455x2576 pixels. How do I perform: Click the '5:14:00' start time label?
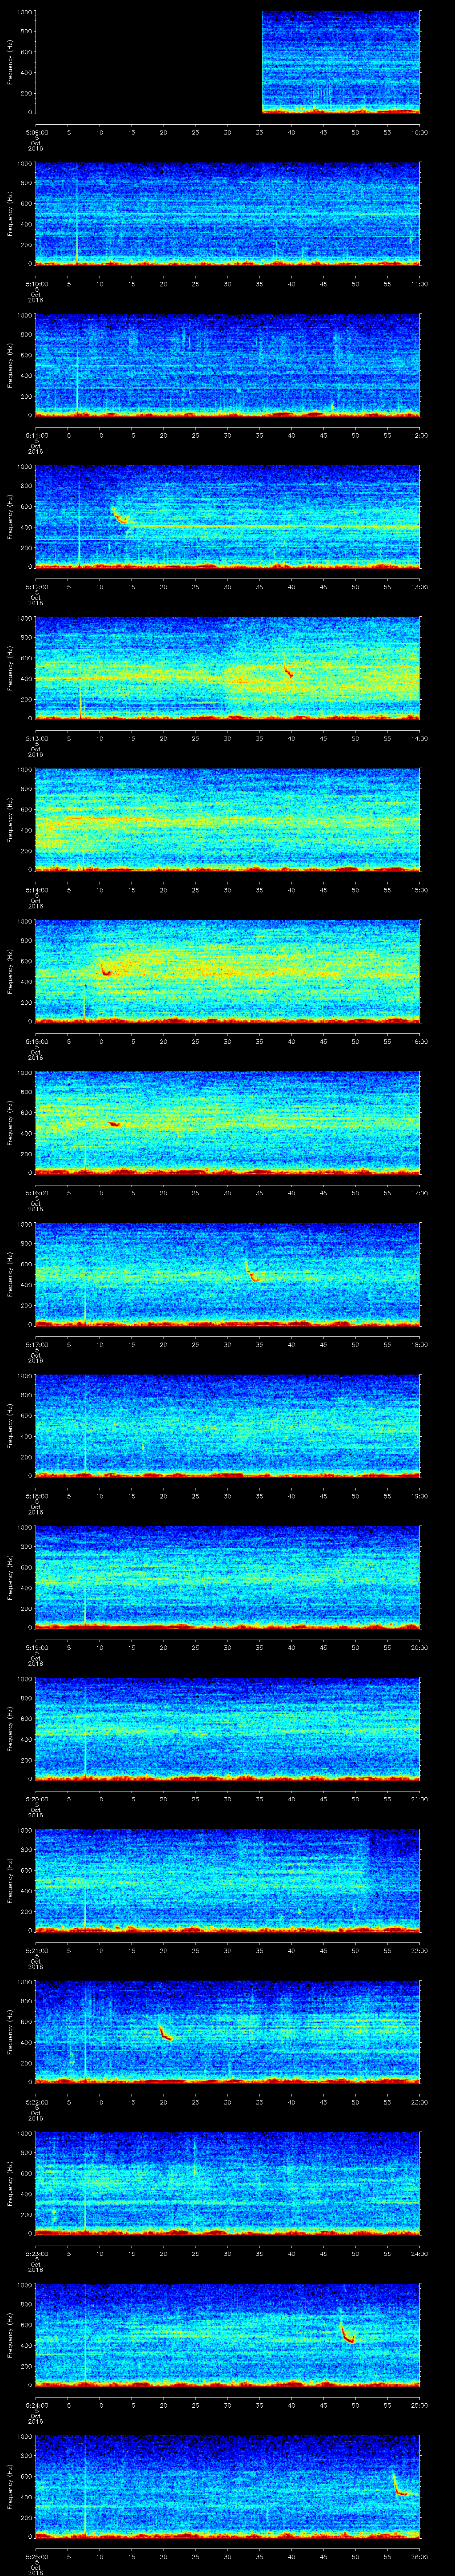pos(36,890)
